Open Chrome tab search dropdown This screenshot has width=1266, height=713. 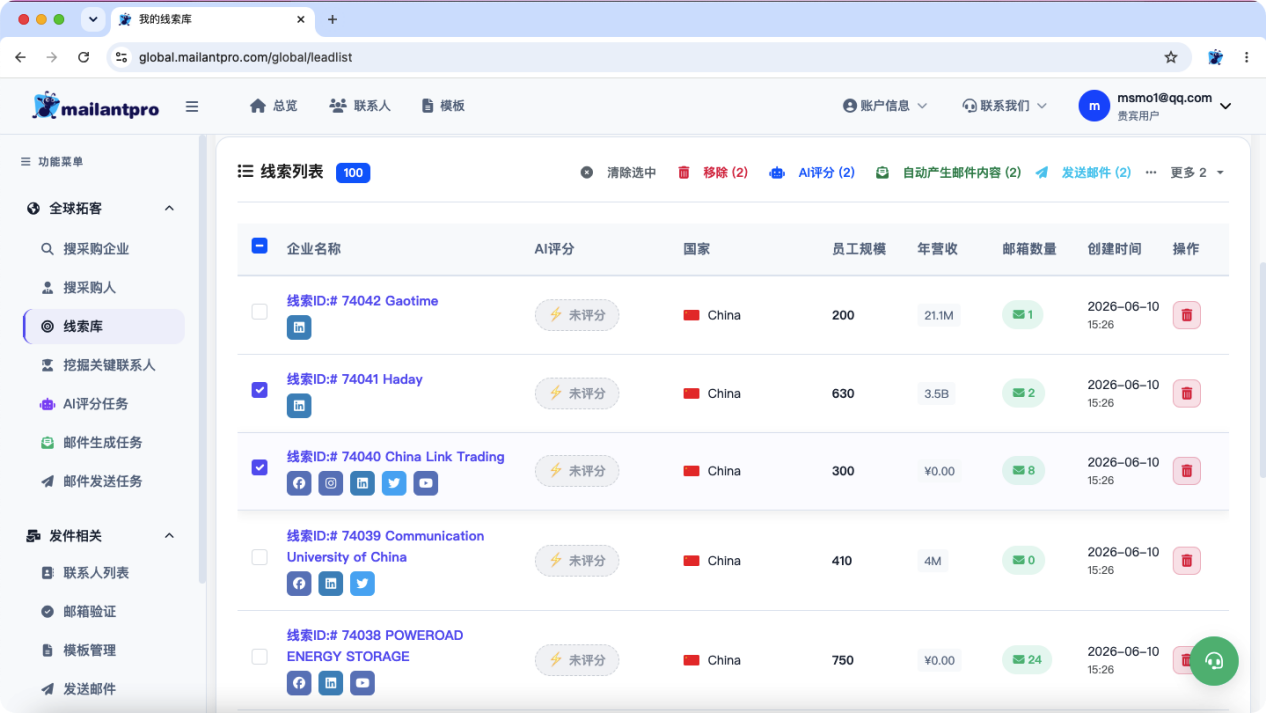pyautogui.click(x=94, y=19)
